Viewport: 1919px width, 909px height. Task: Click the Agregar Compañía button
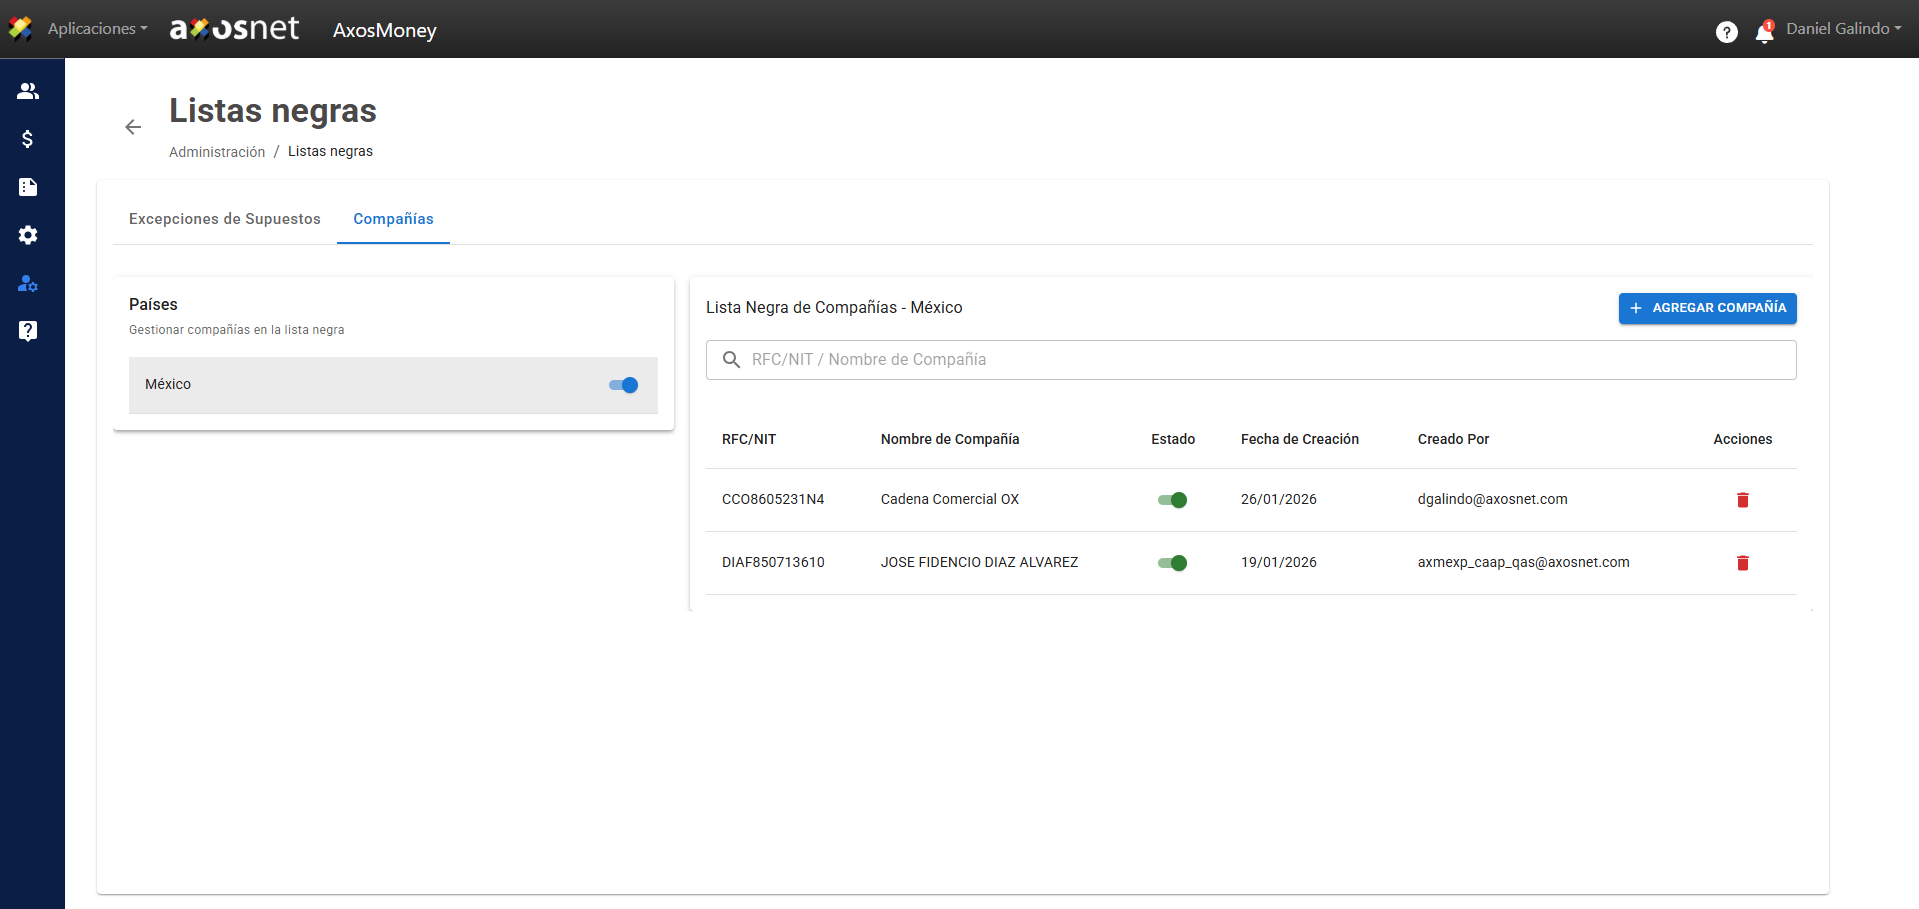1707,308
